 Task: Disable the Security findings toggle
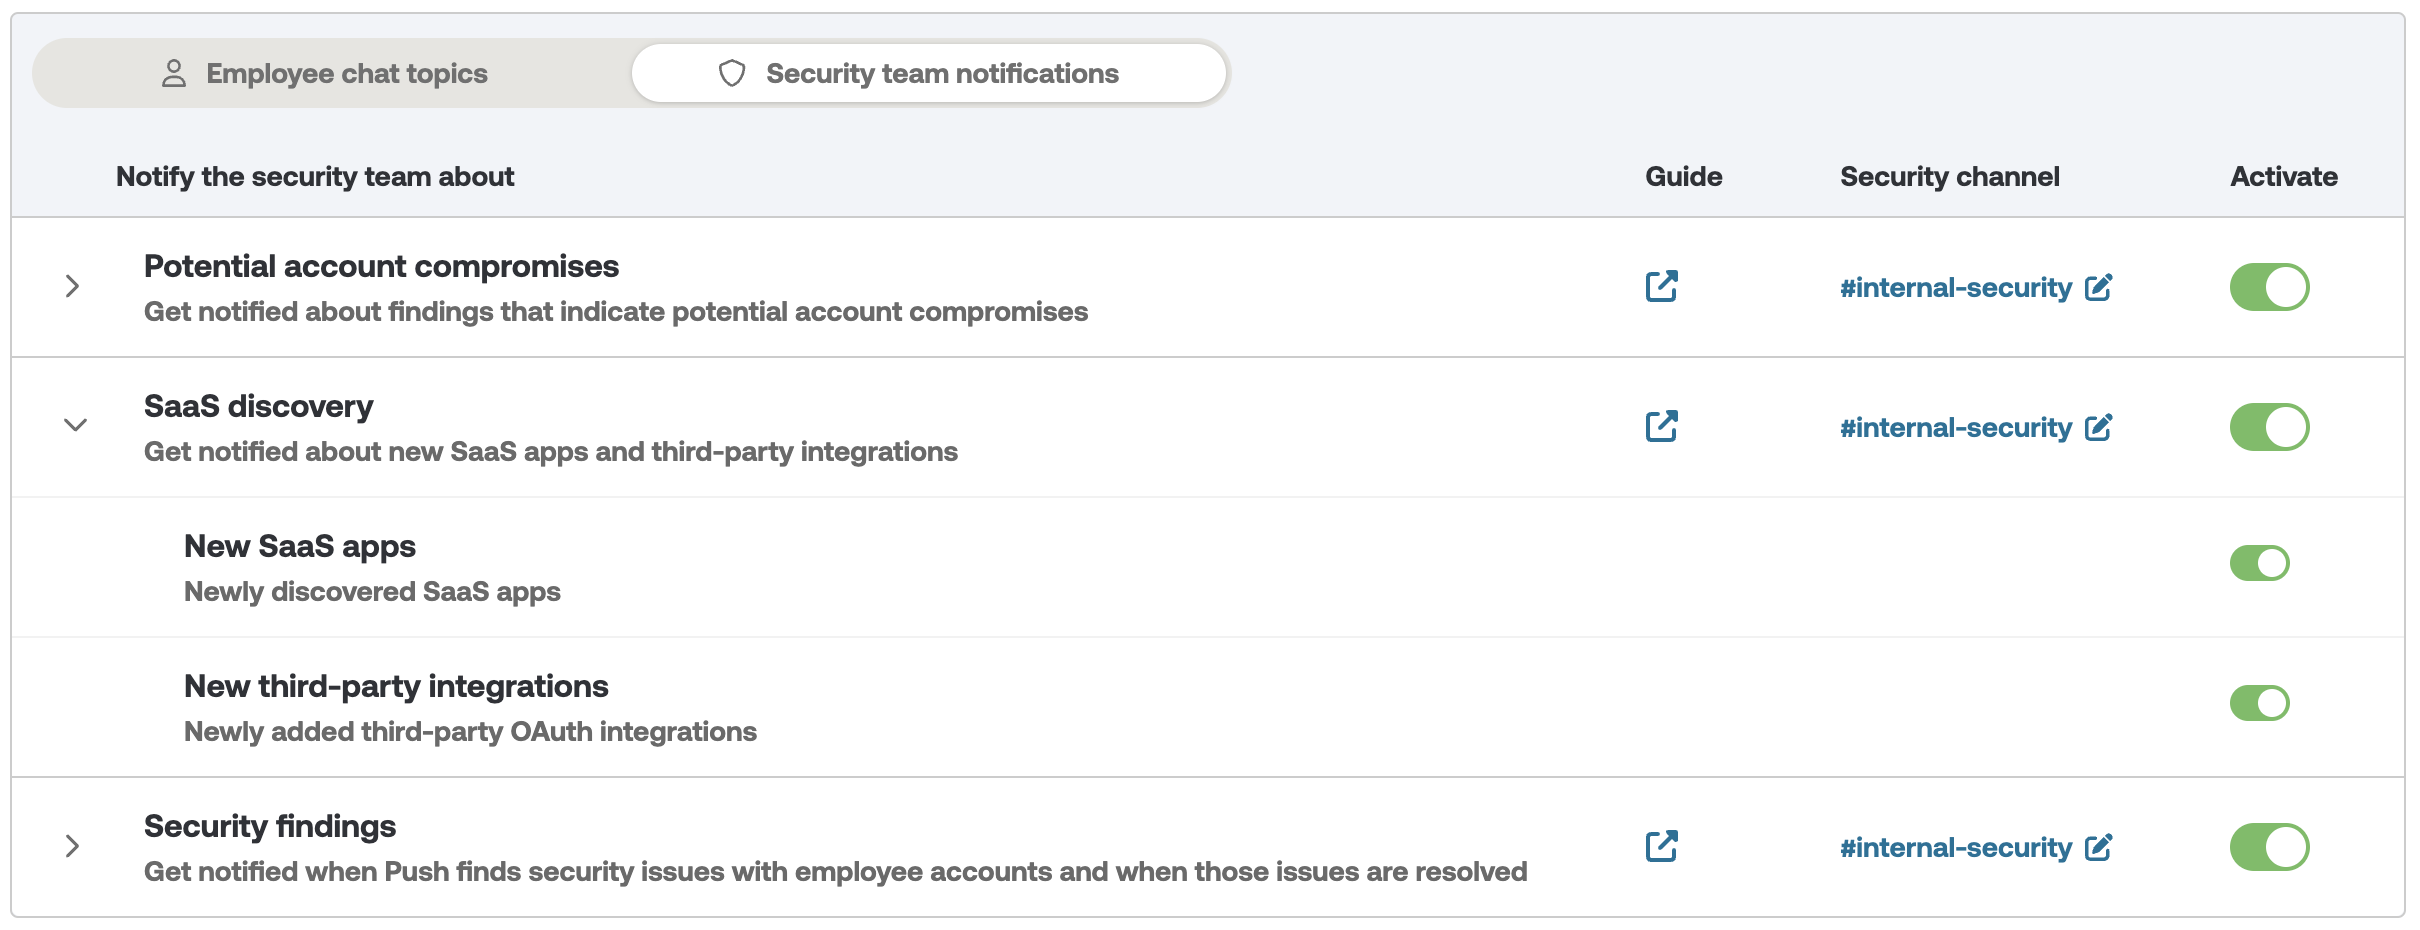pyautogui.click(x=2269, y=847)
